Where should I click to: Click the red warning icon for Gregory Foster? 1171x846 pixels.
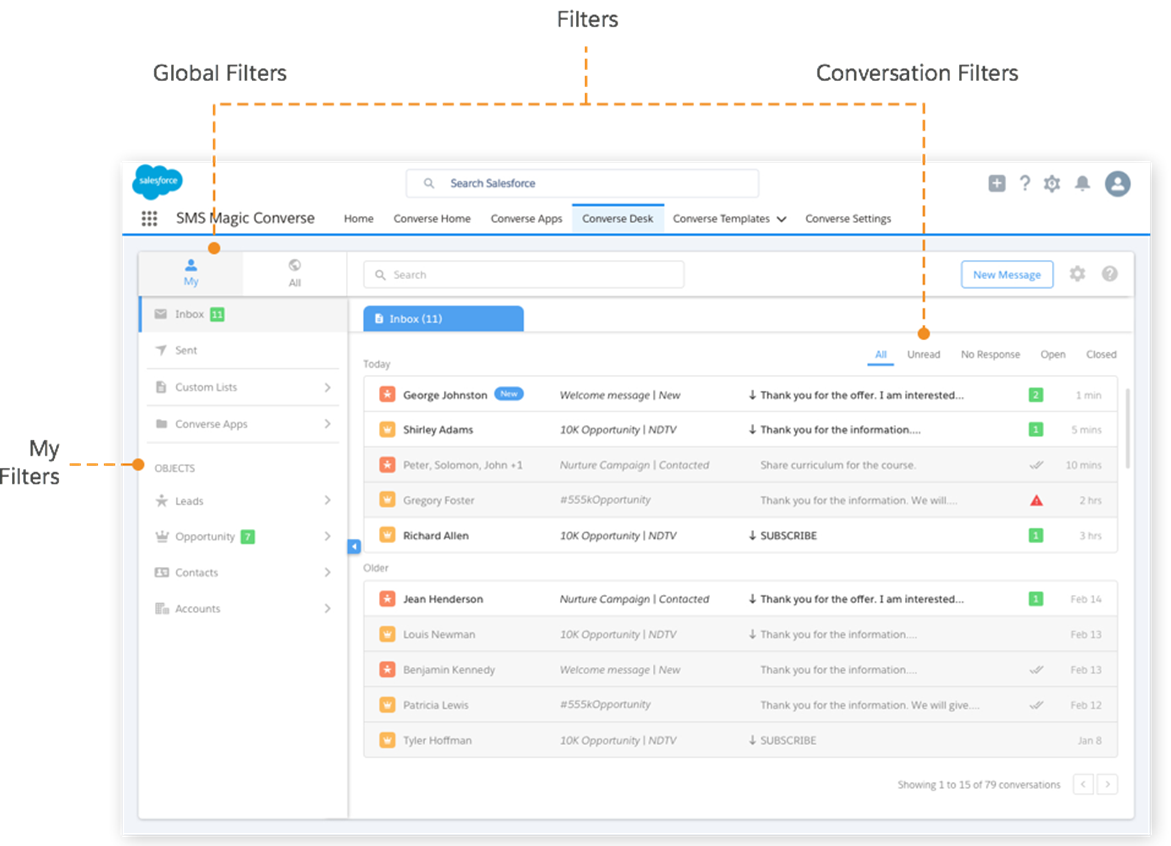point(1036,500)
